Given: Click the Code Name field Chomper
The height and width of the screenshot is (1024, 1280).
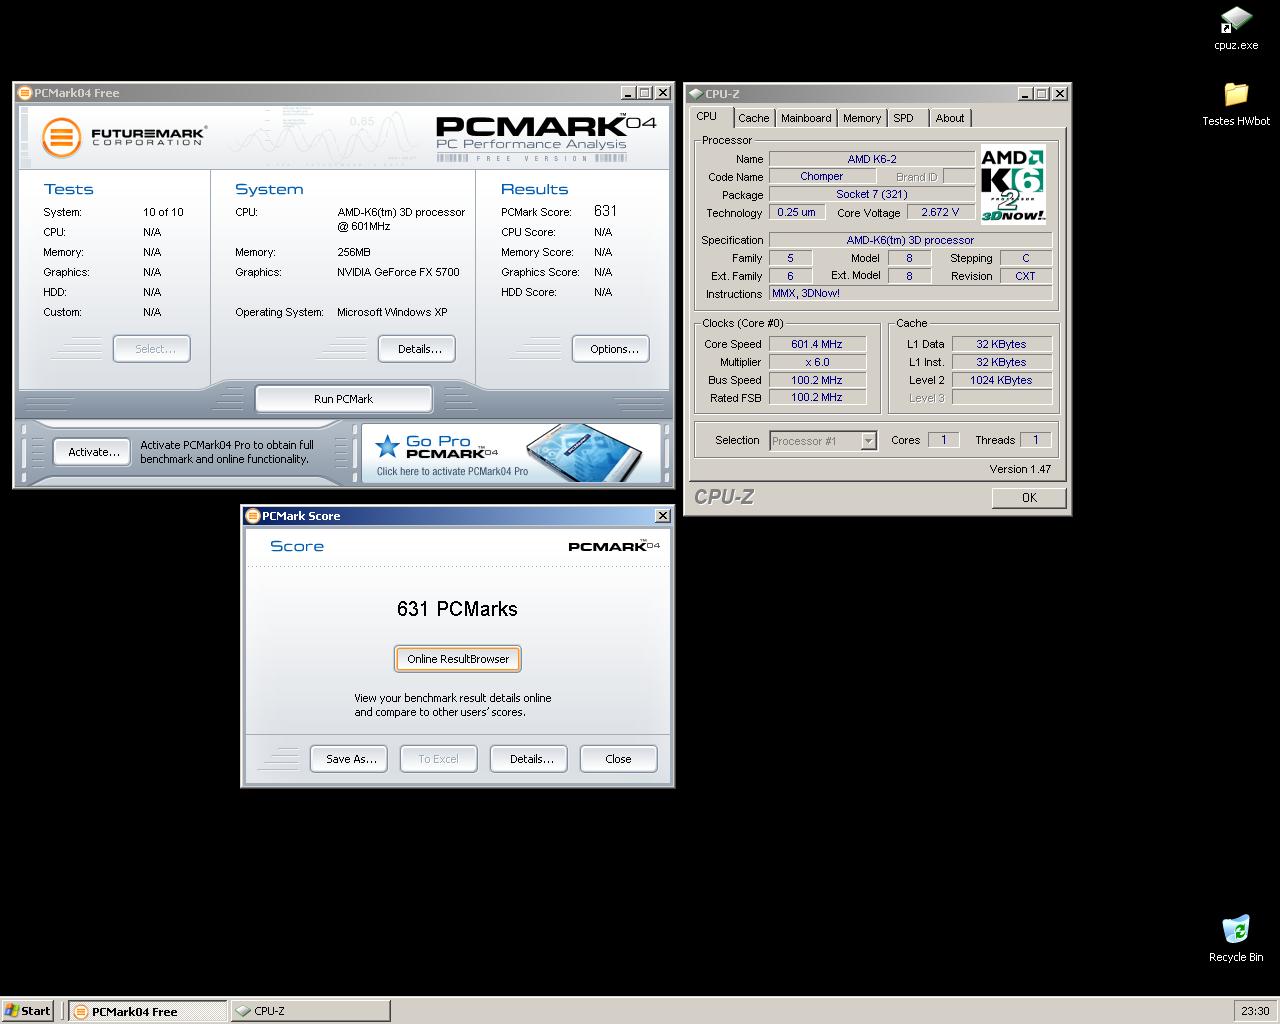Looking at the screenshot, I should point(821,177).
